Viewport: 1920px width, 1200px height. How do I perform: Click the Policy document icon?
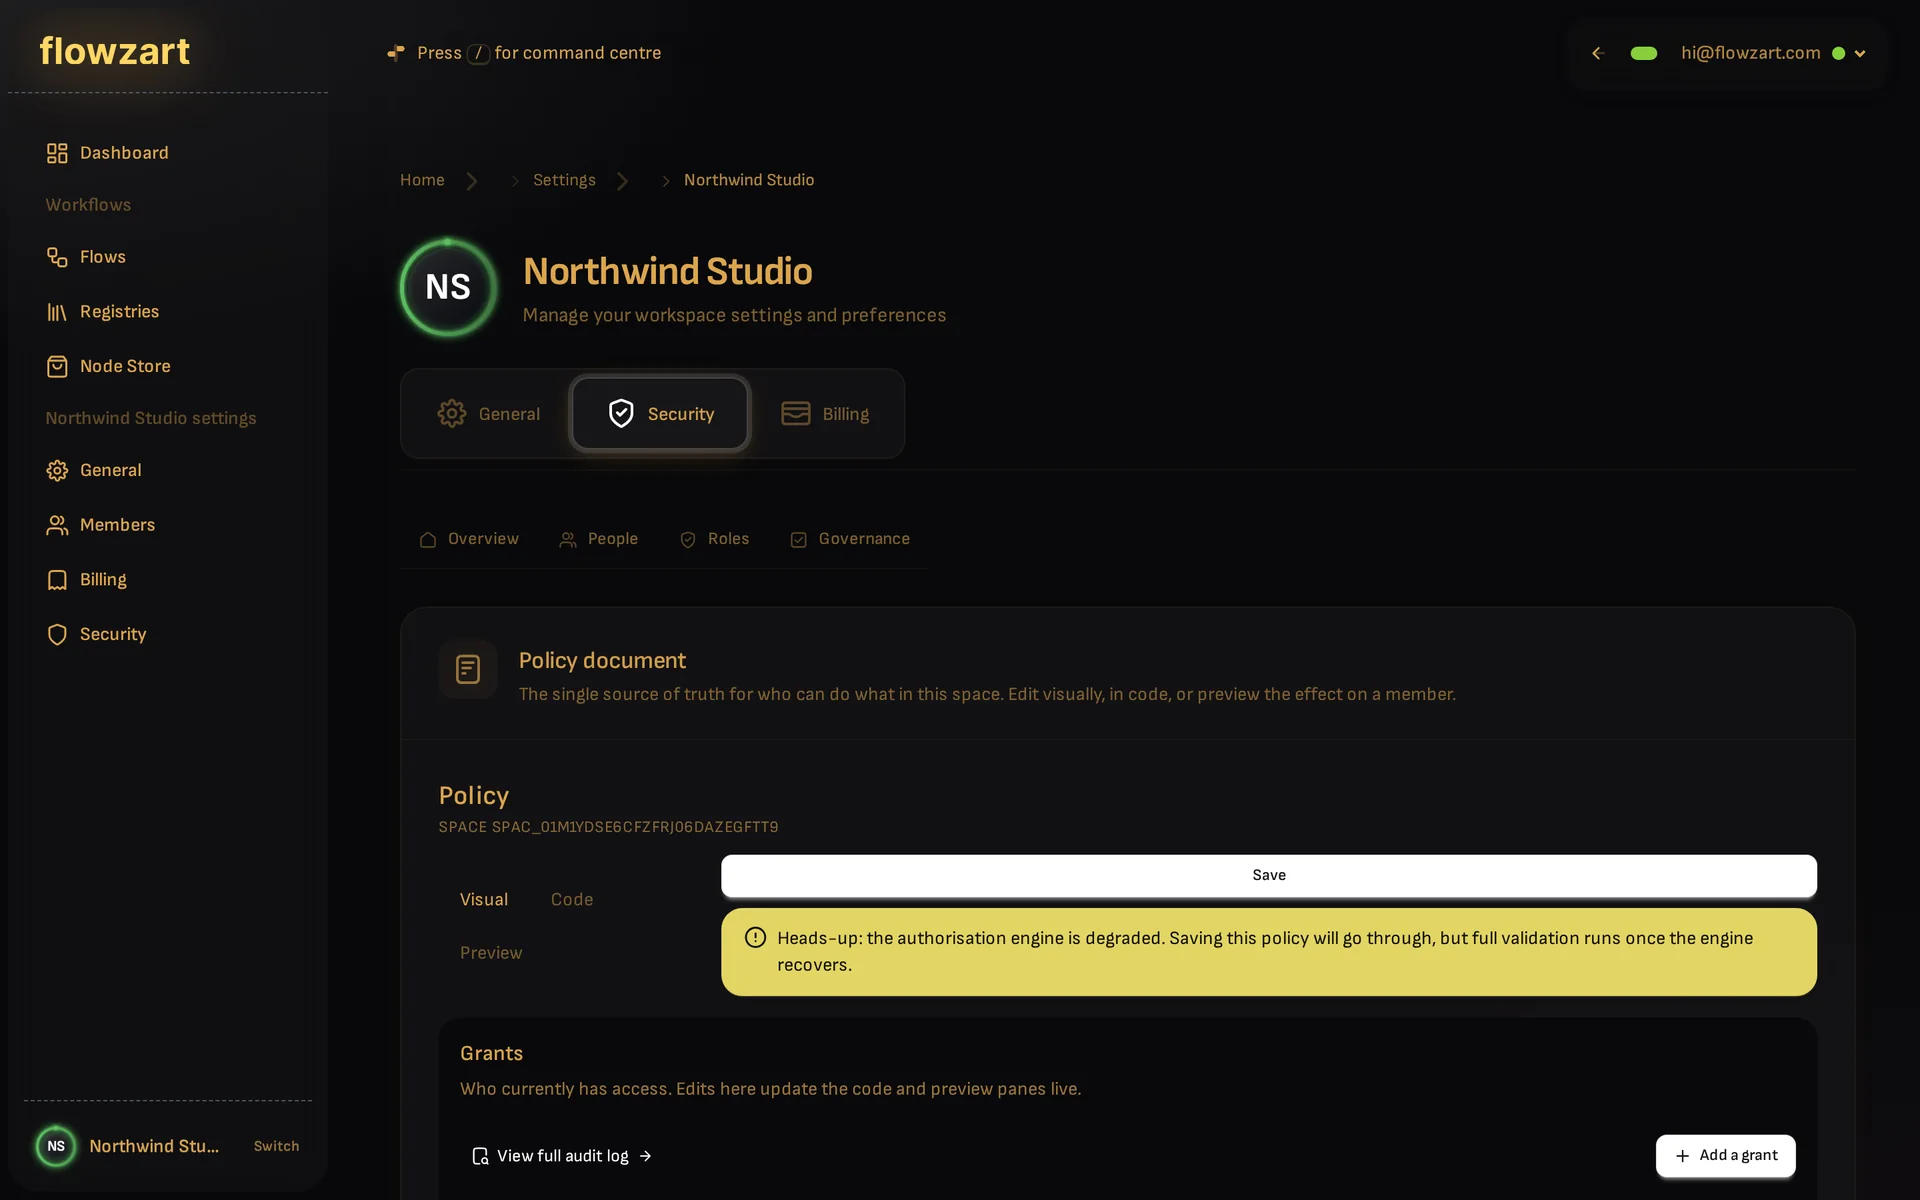tap(468, 669)
